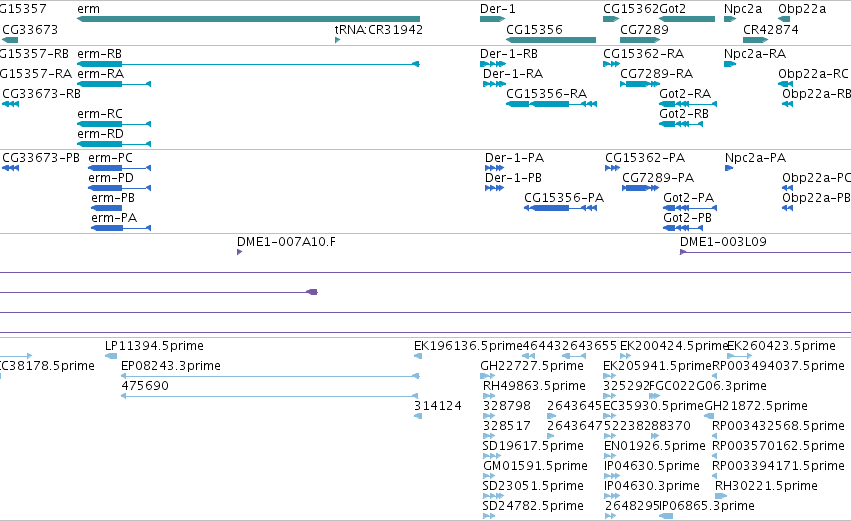This screenshot has height=521, width=851.
Task: Select the erm gene bar
Action: point(248,19)
